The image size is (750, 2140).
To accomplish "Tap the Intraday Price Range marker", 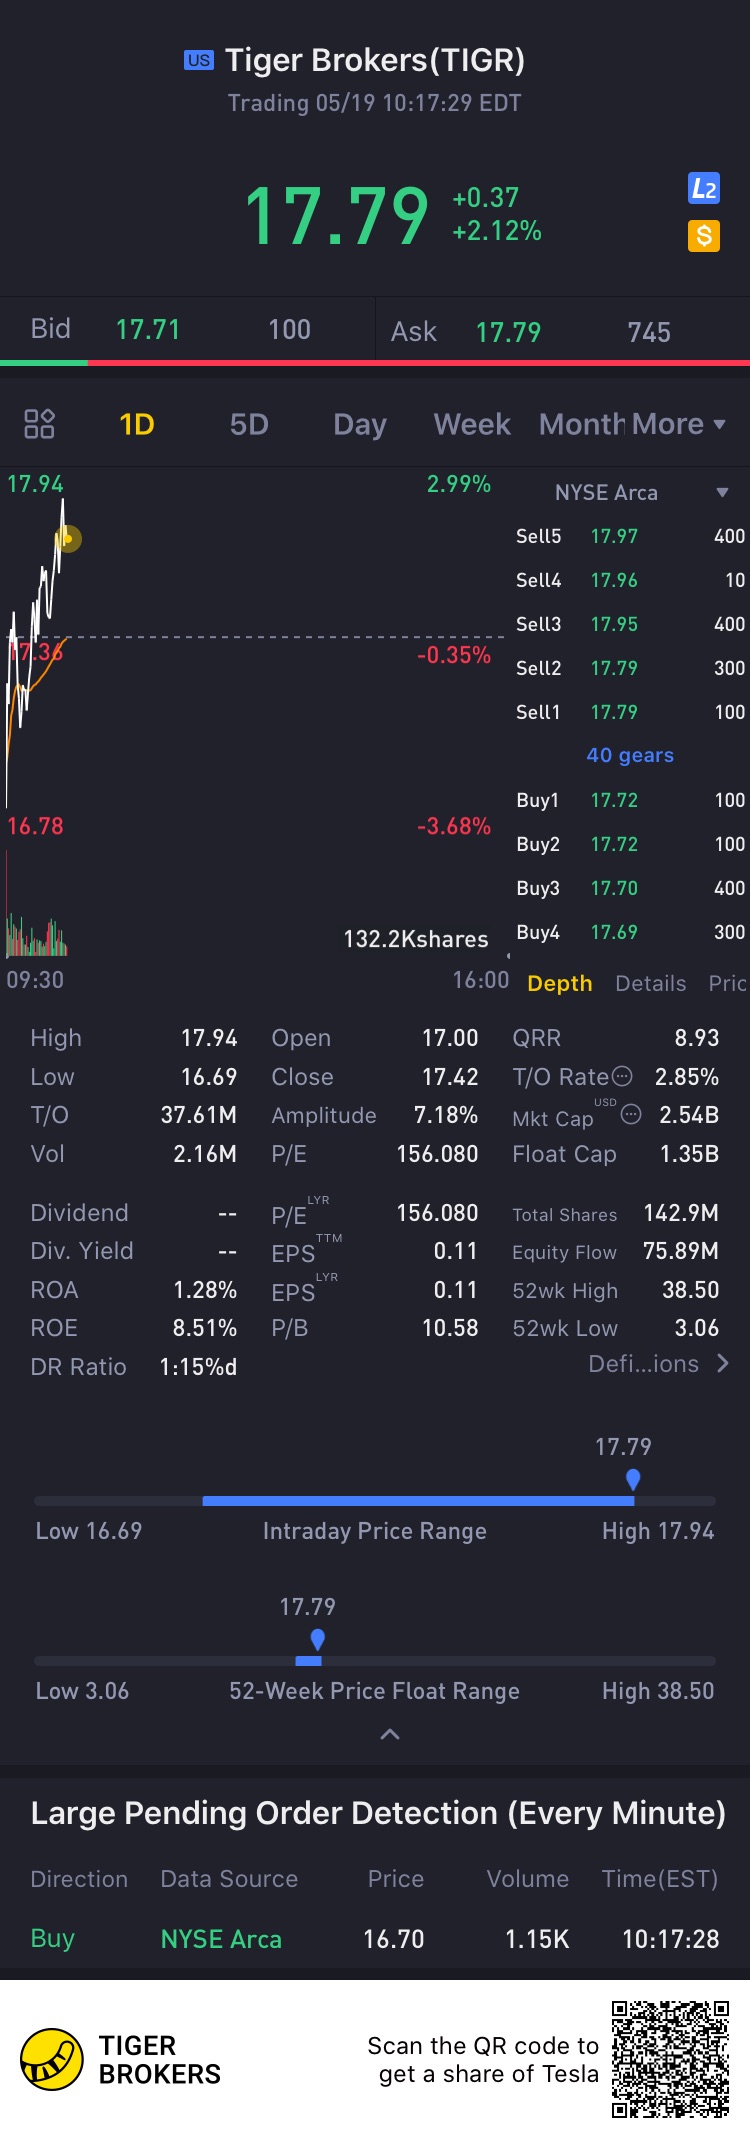I will pos(633,1479).
